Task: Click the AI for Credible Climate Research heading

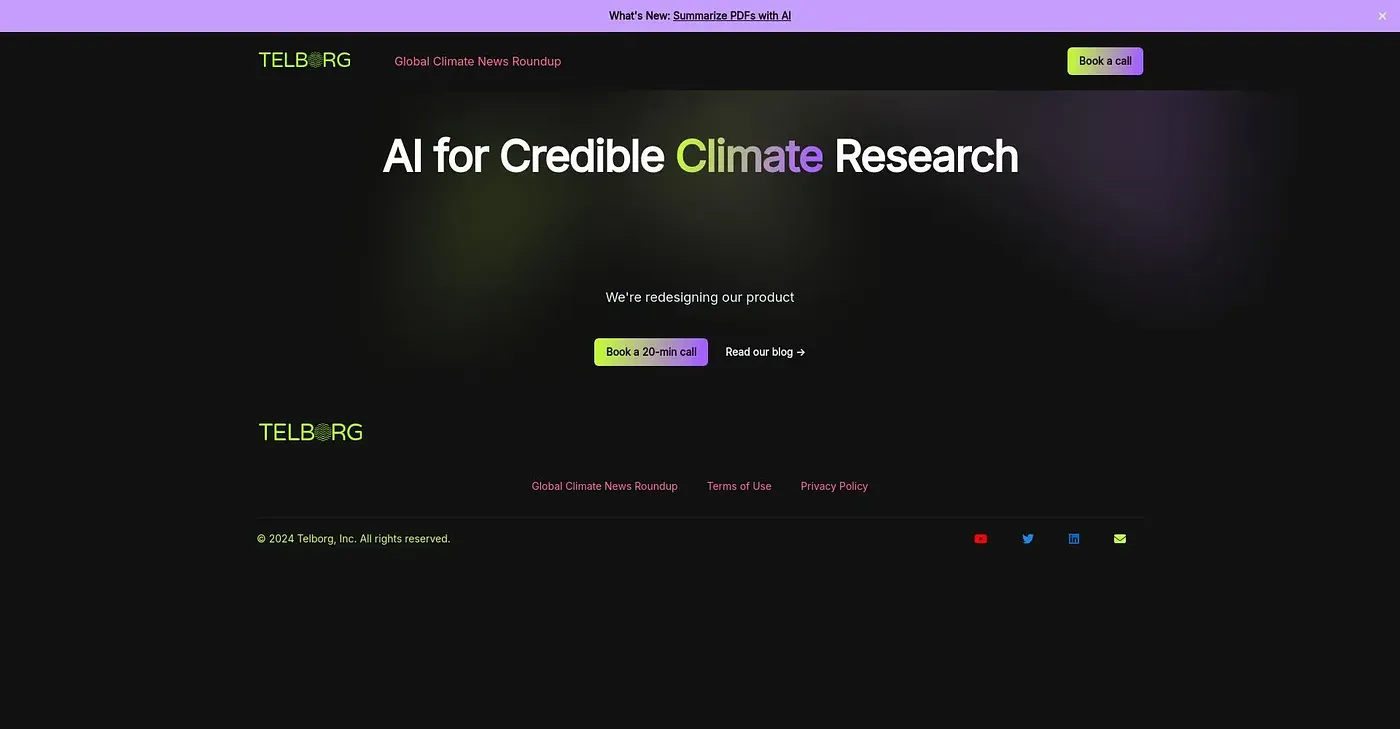Action: pos(700,156)
